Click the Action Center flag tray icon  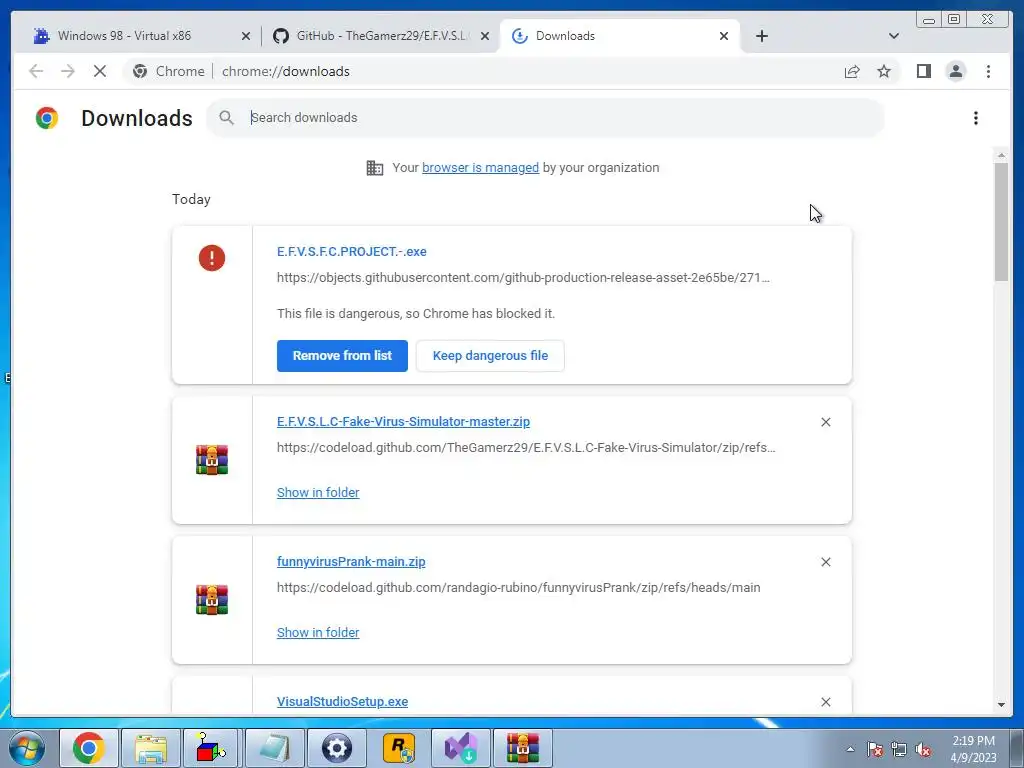click(x=874, y=749)
